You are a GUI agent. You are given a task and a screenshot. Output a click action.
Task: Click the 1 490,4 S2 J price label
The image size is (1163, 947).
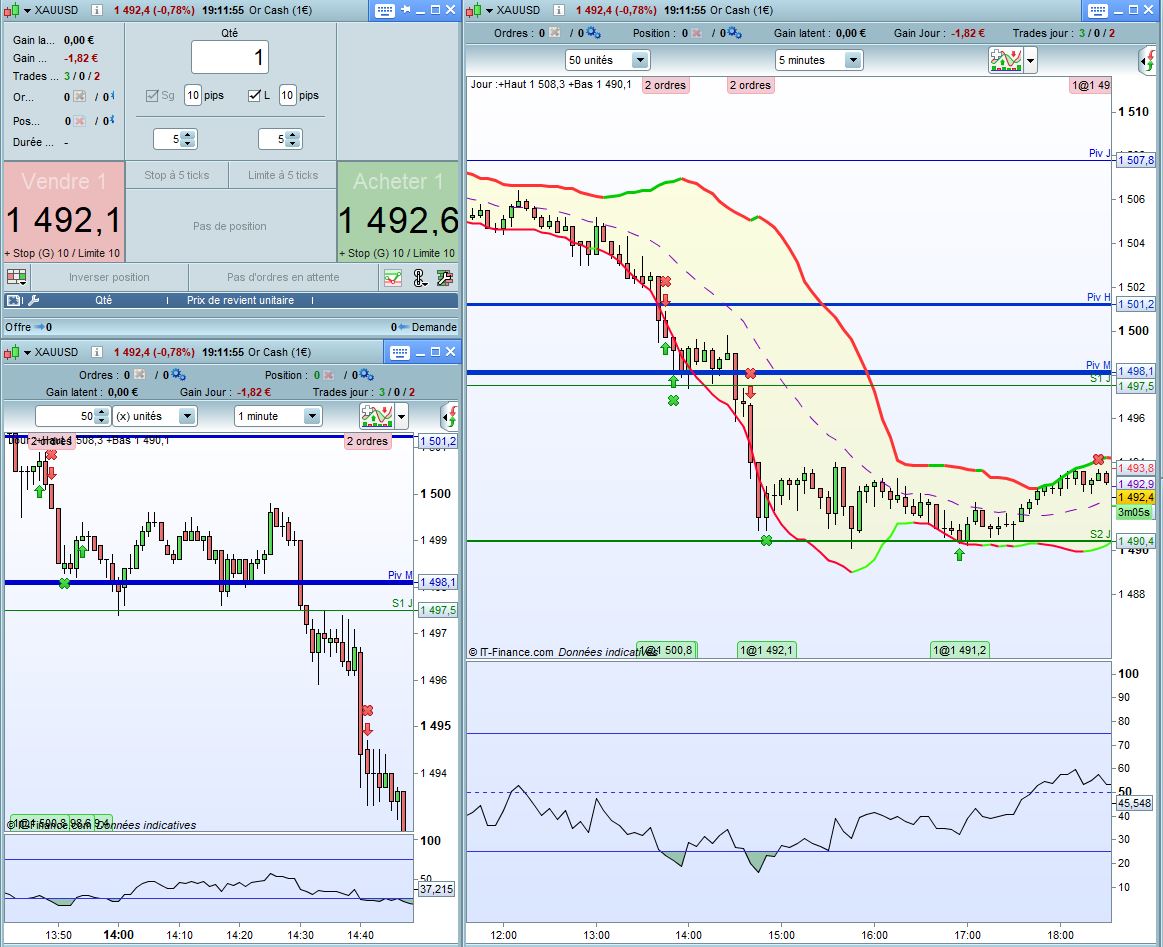point(1136,541)
